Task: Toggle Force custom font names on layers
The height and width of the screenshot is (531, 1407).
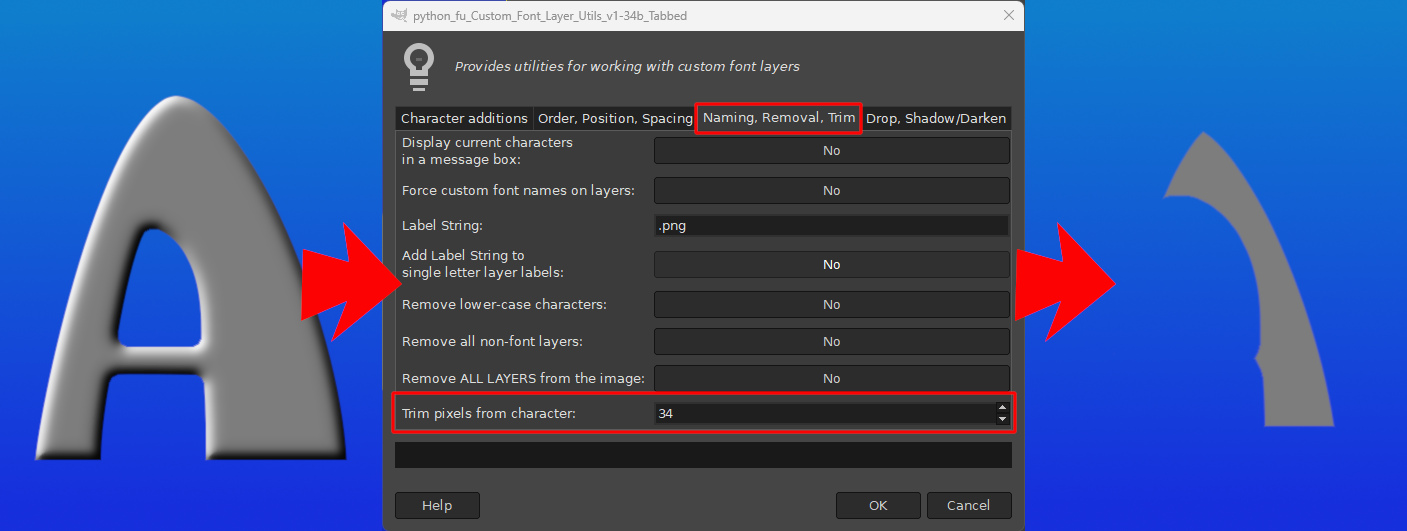Action: [831, 191]
